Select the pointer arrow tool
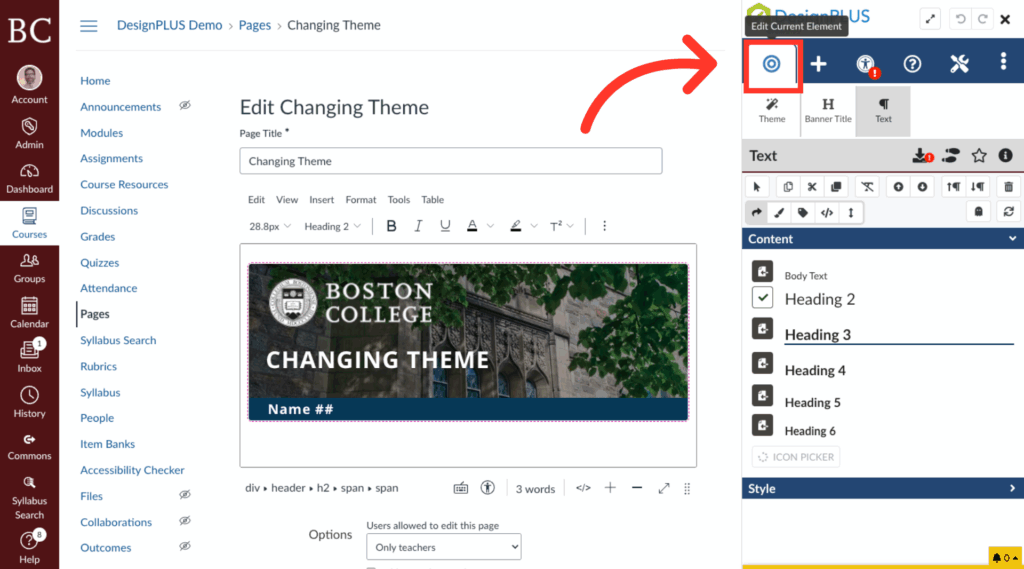The width and height of the screenshot is (1024, 569). tap(757, 187)
